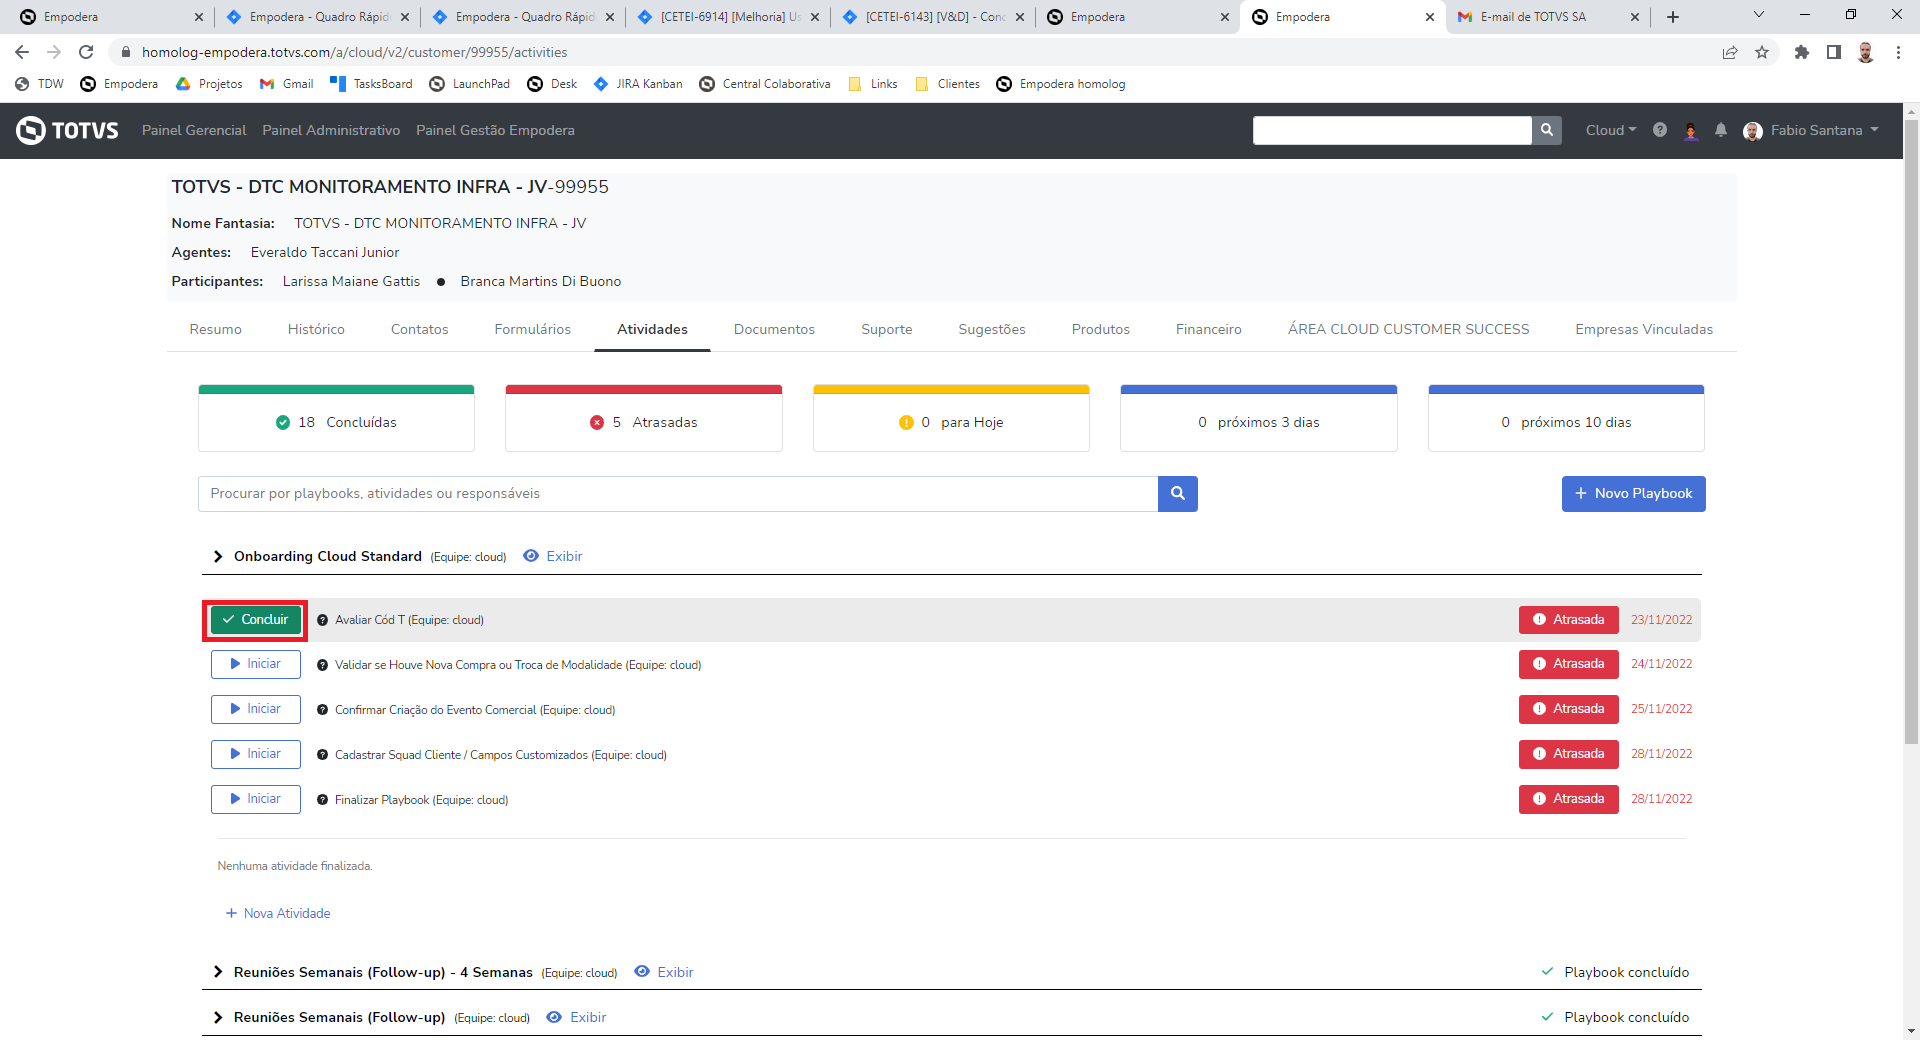Click info icon beside Confirmar Criação do Evento Comercial
This screenshot has width=1920, height=1040.
tap(323, 710)
